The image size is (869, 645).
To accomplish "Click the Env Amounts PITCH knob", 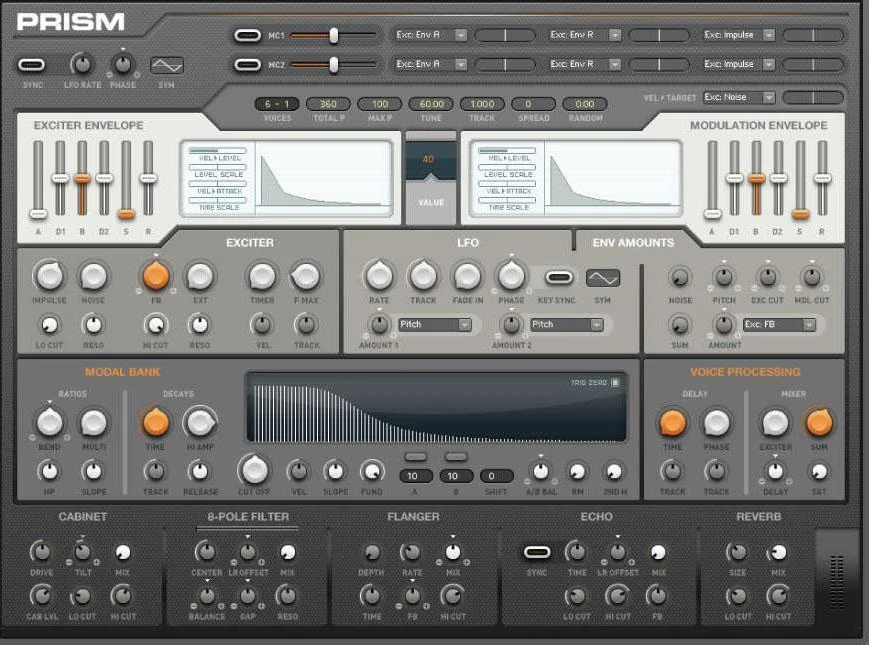I will (x=724, y=277).
